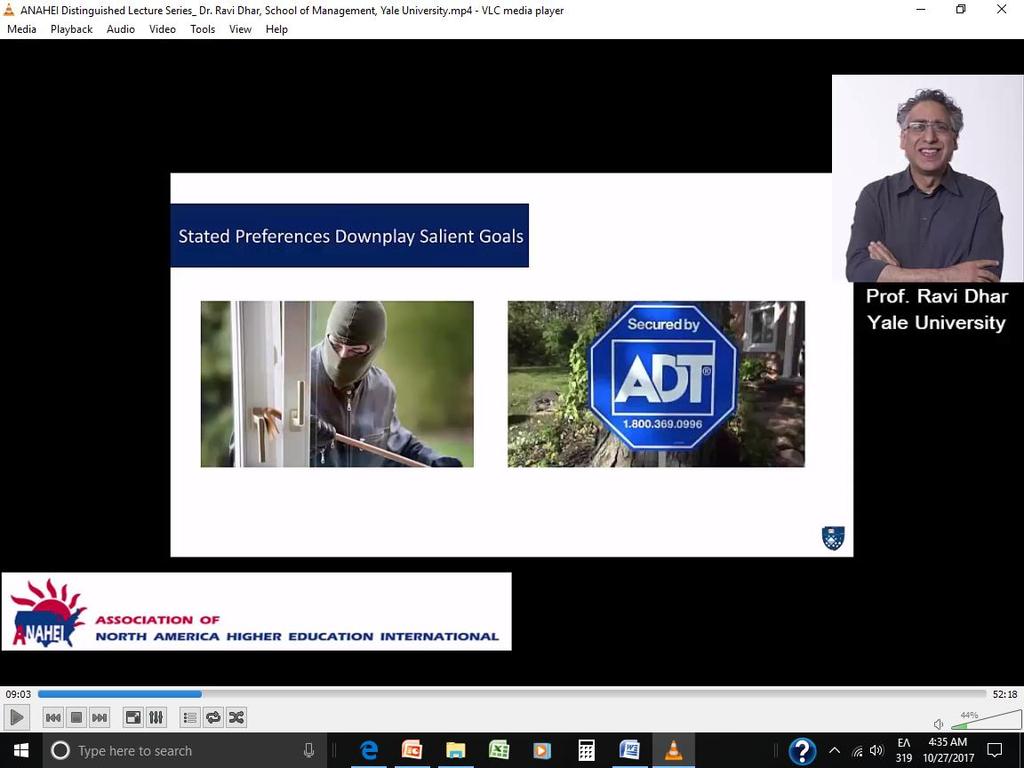
Task: Open Excel from the taskbar
Action: coord(499,750)
